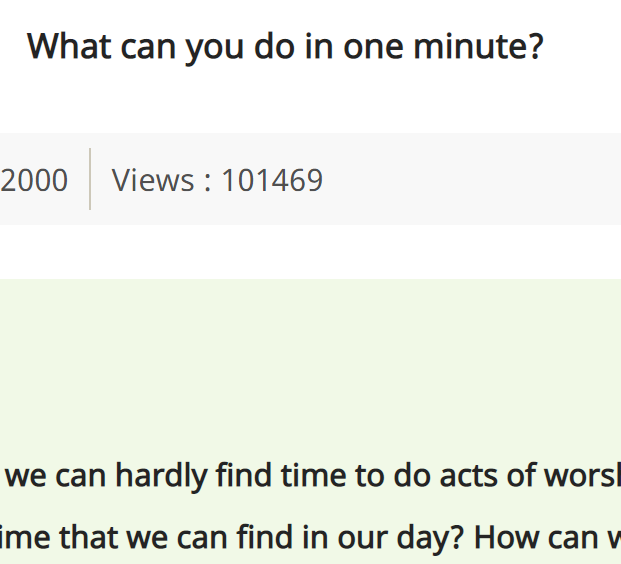Click the word "you" in the title
The image size is (621, 564).
click(215, 50)
